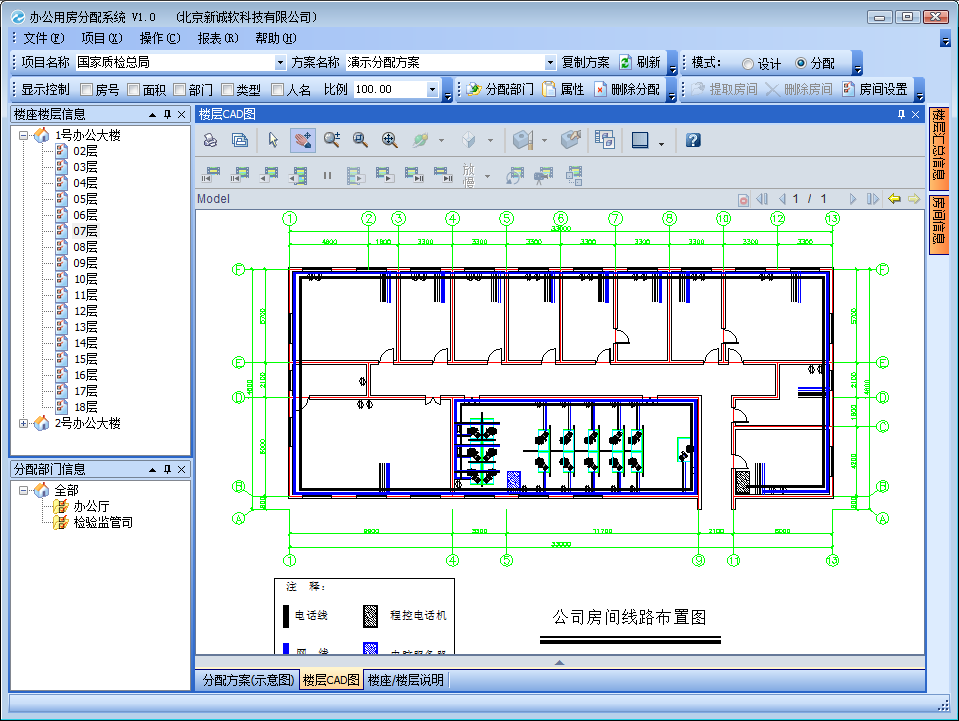This screenshot has width=959, height=721.
Task: Select the 设计 mode radio button
Action: [748, 63]
